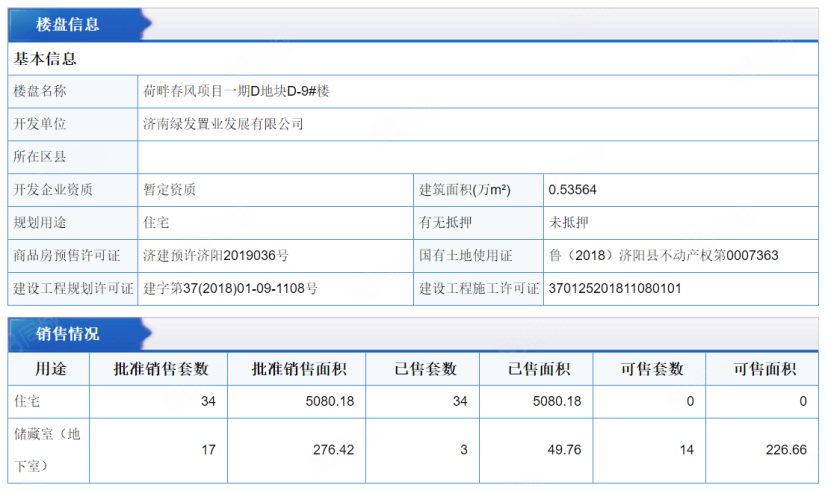The image size is (825, 491).
Task: Click the 开发企业资质 label cell
Action: click(73, 190)
